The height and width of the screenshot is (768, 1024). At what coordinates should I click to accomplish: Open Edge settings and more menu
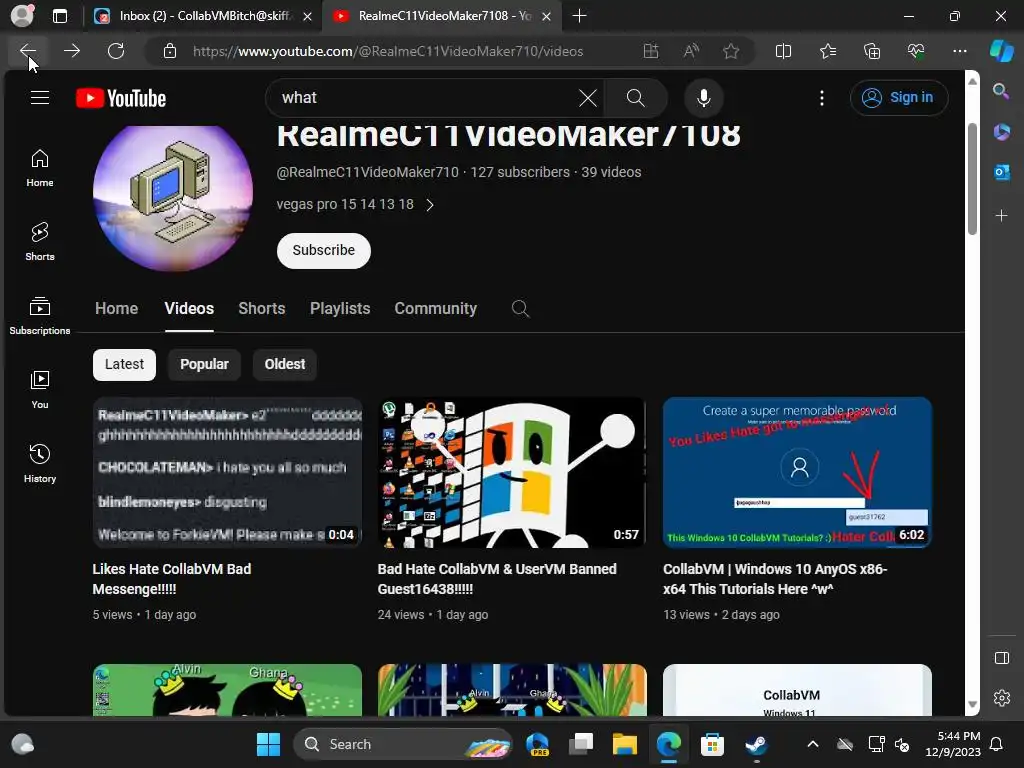coord(959,51)
